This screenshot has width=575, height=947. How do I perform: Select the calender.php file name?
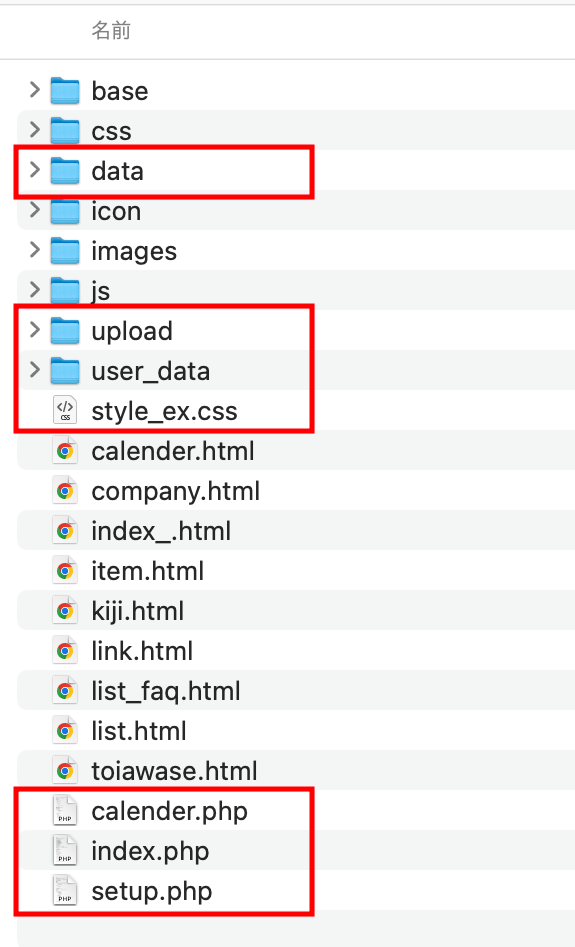(169, 811)
